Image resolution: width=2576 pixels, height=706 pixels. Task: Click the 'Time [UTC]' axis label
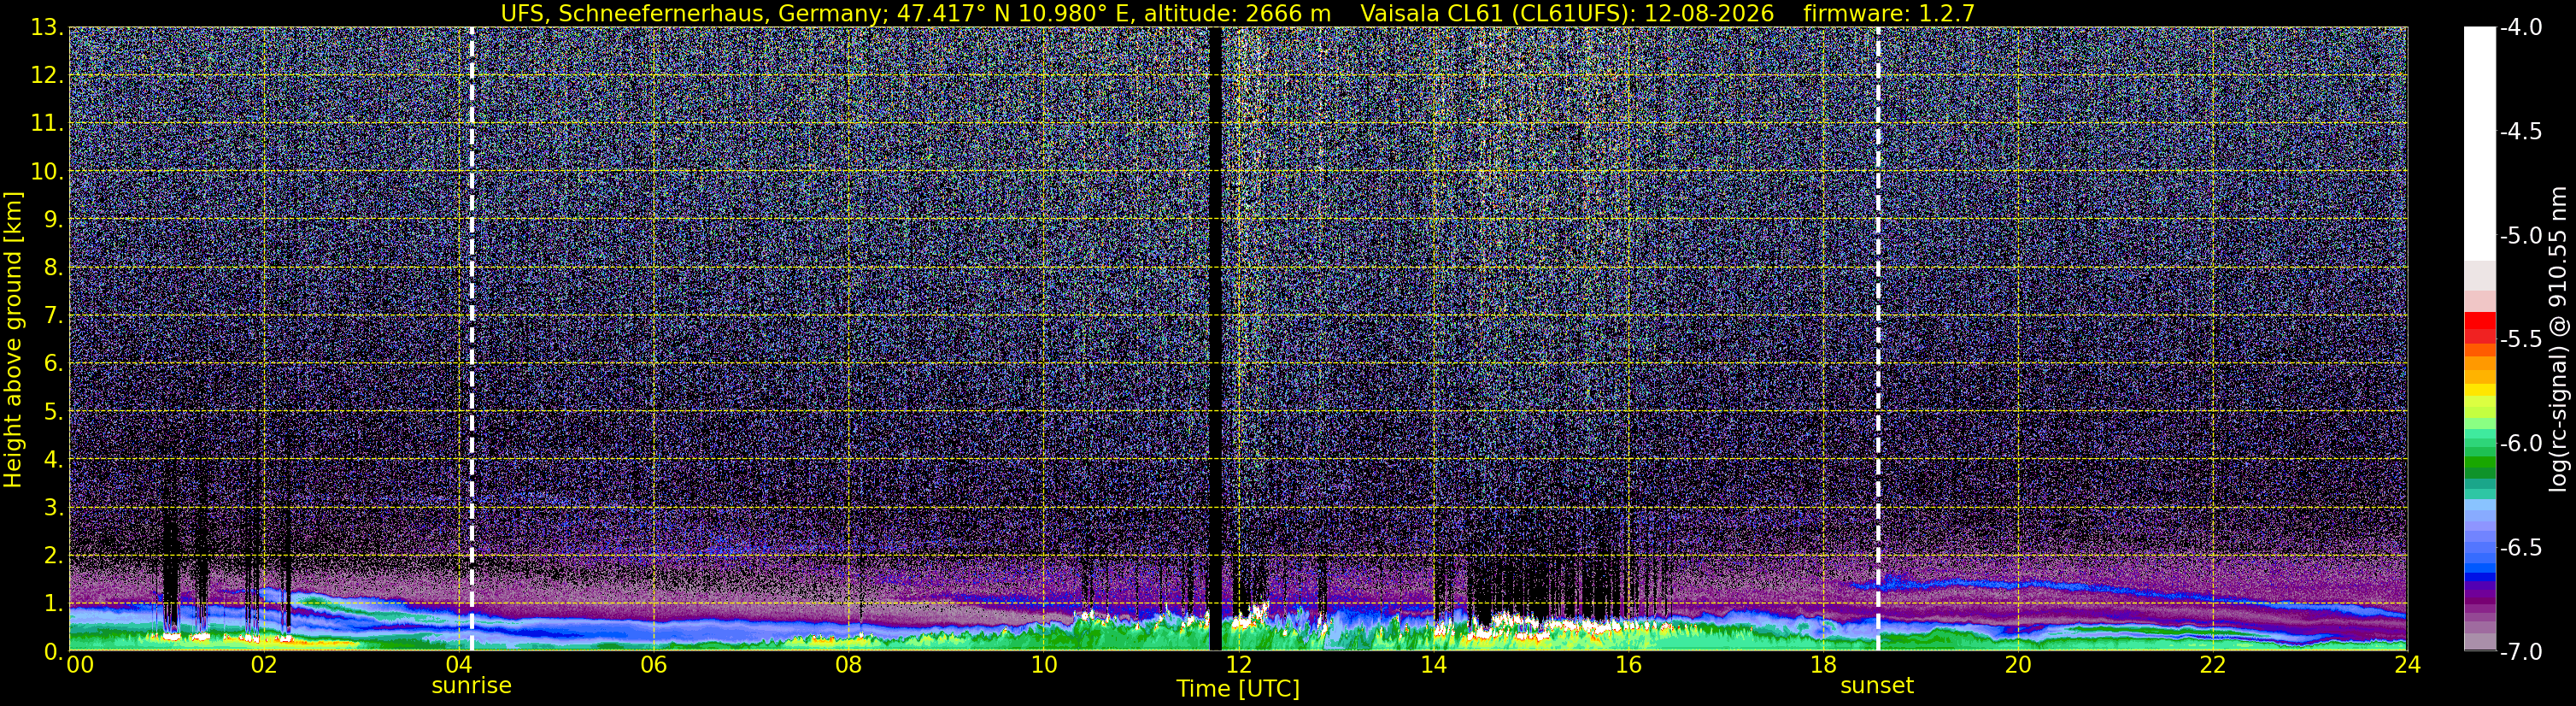[x=1238, y=689]
